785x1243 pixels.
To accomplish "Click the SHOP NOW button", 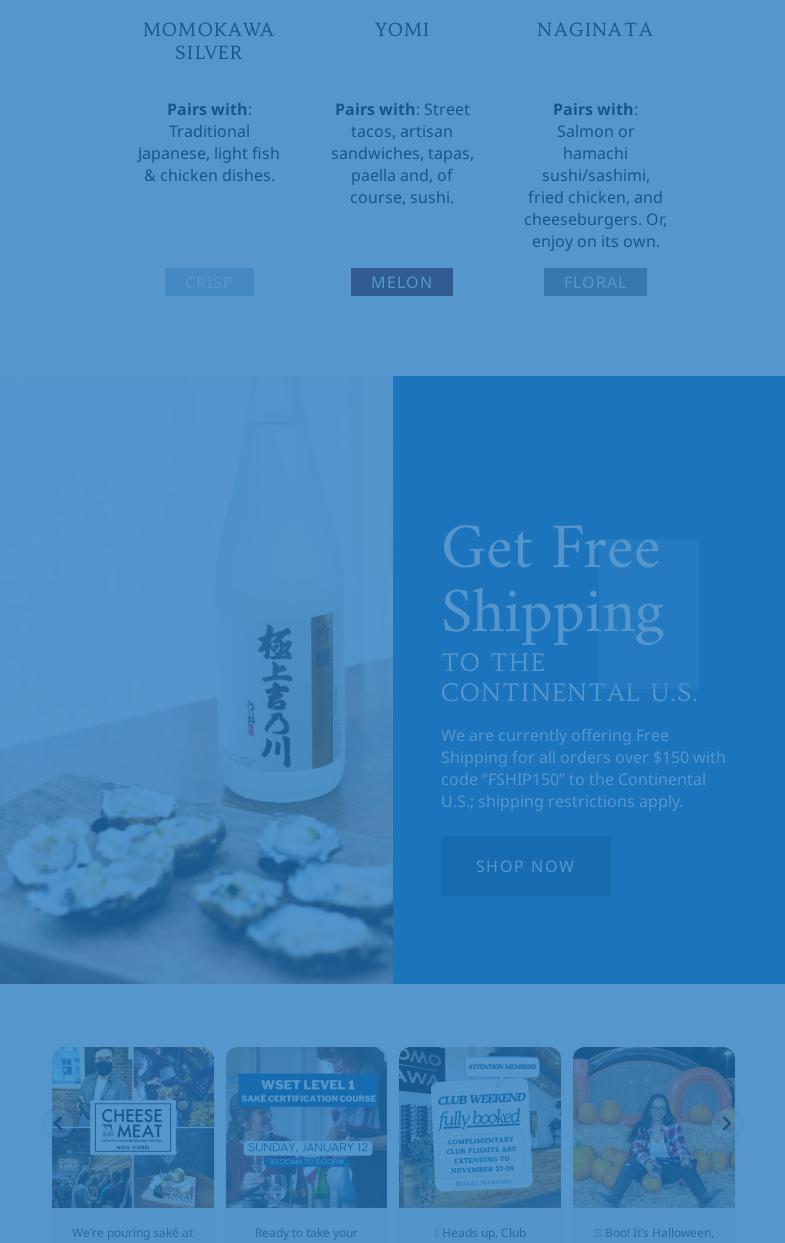I will click(x=526, y=866).
